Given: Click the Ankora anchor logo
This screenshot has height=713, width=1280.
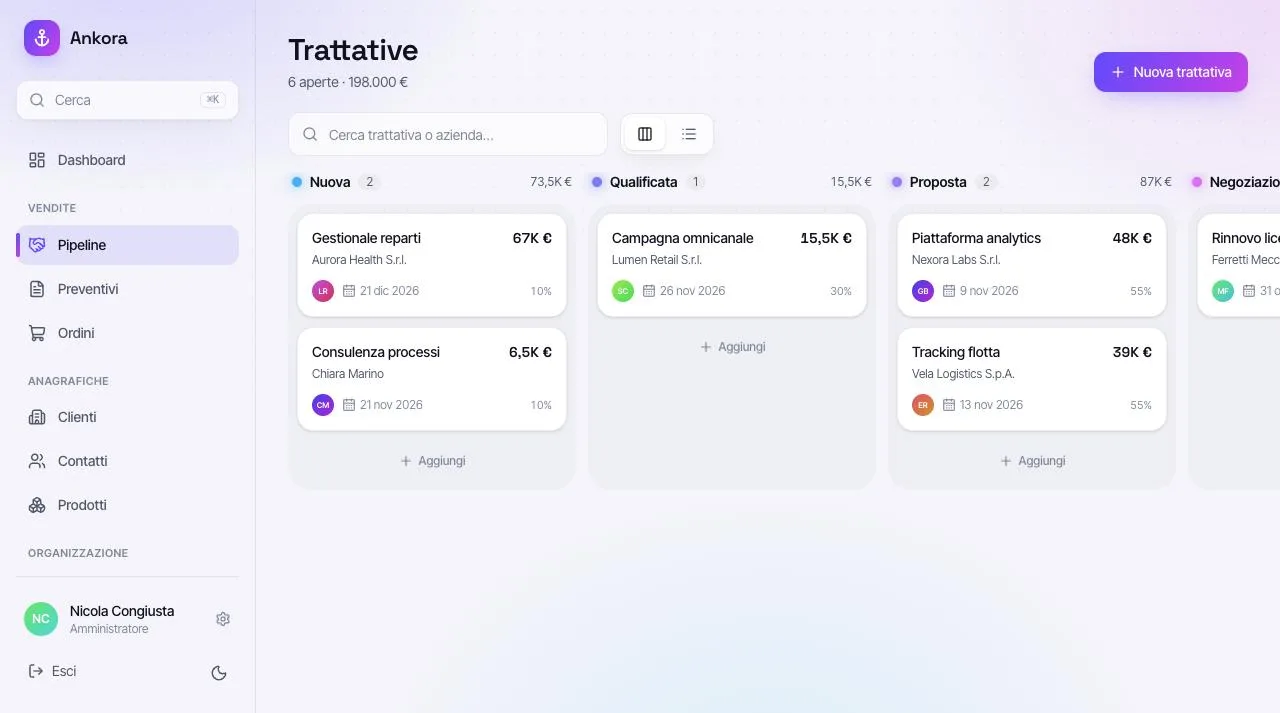Looking at the screenshot, I should (x=42, y=38).
